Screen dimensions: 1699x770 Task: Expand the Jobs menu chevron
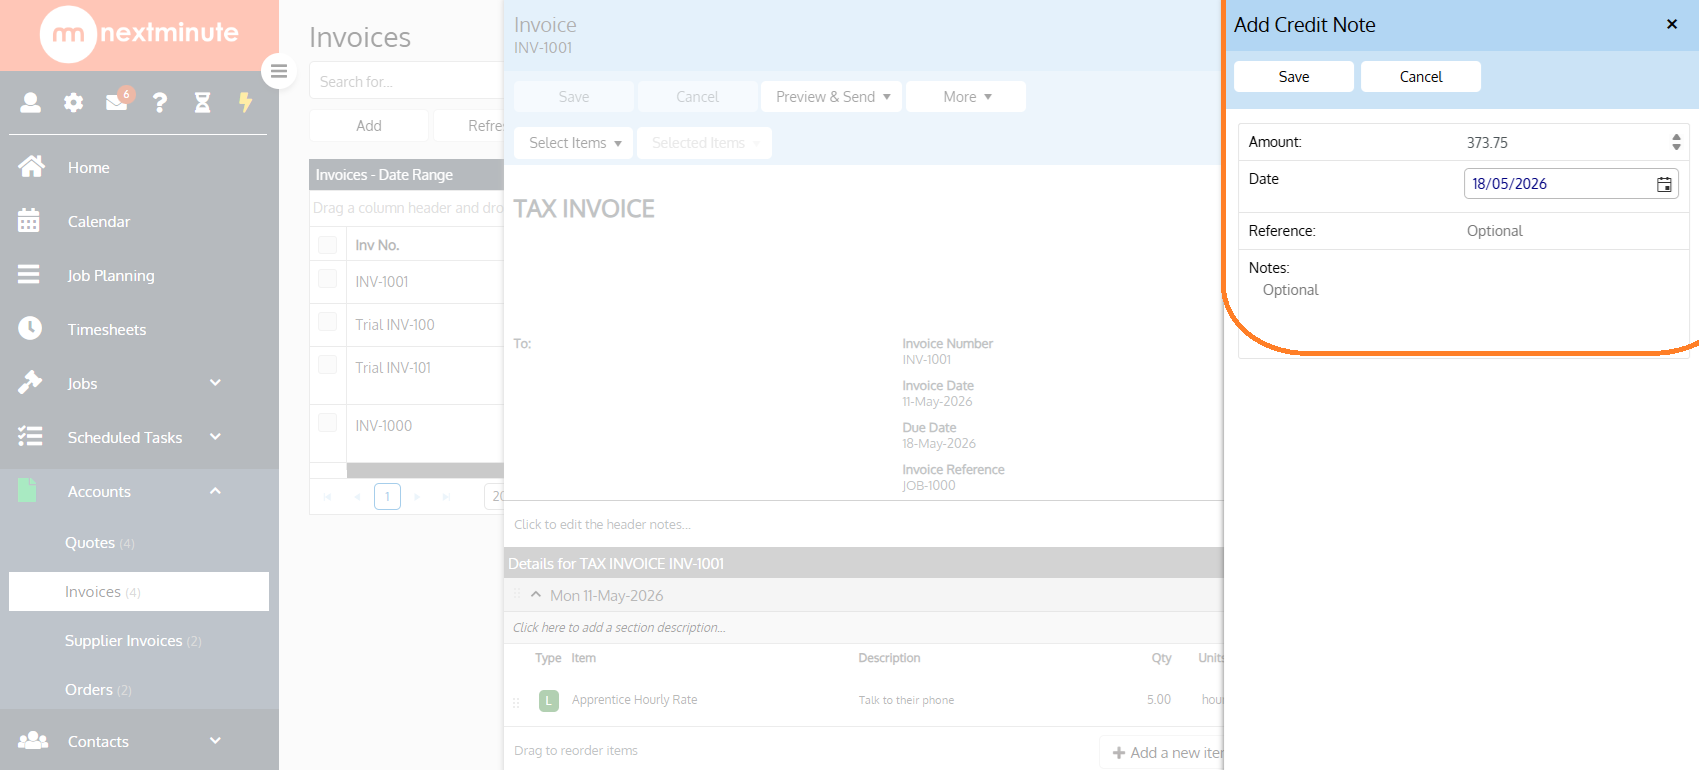[215, 382]
